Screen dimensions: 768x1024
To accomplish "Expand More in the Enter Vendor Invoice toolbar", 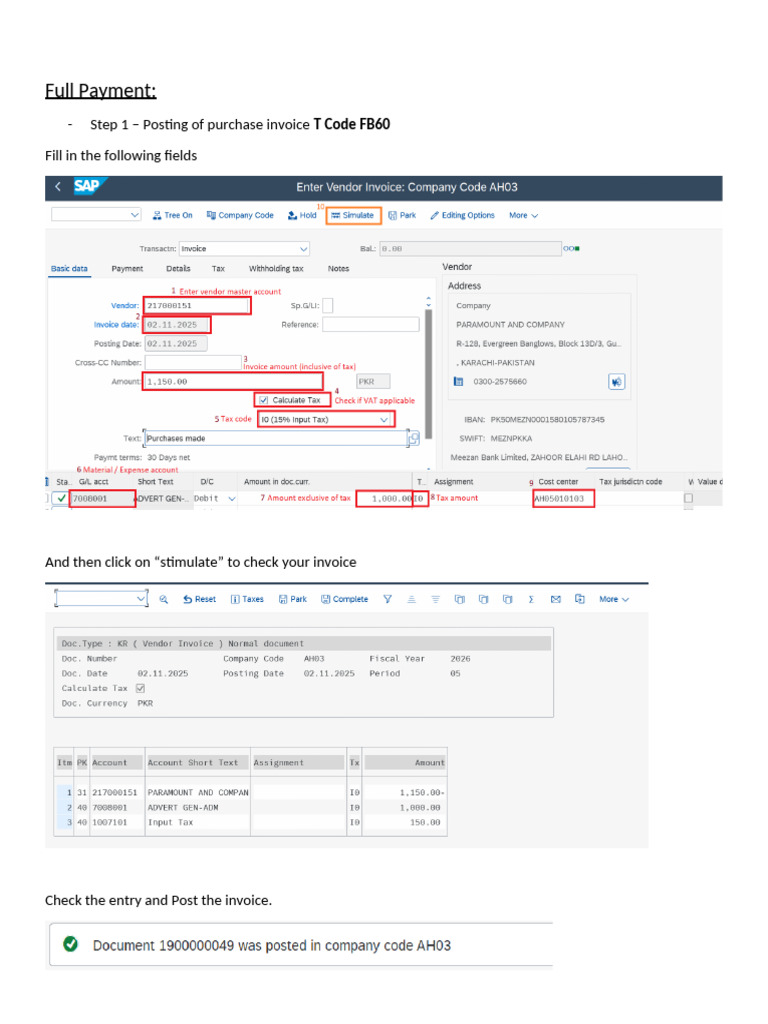I will (x=523, y=216).
